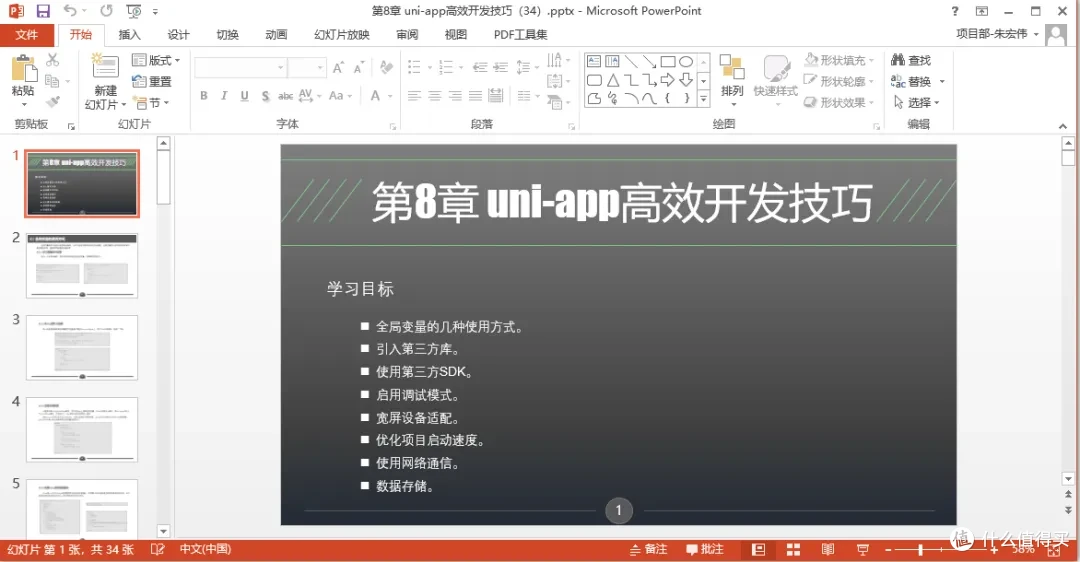The height and width of the screenshot is (562, 1080).
Task: Open Shape Effects (形状效果) dropdown
Action: tap(839, 103)
